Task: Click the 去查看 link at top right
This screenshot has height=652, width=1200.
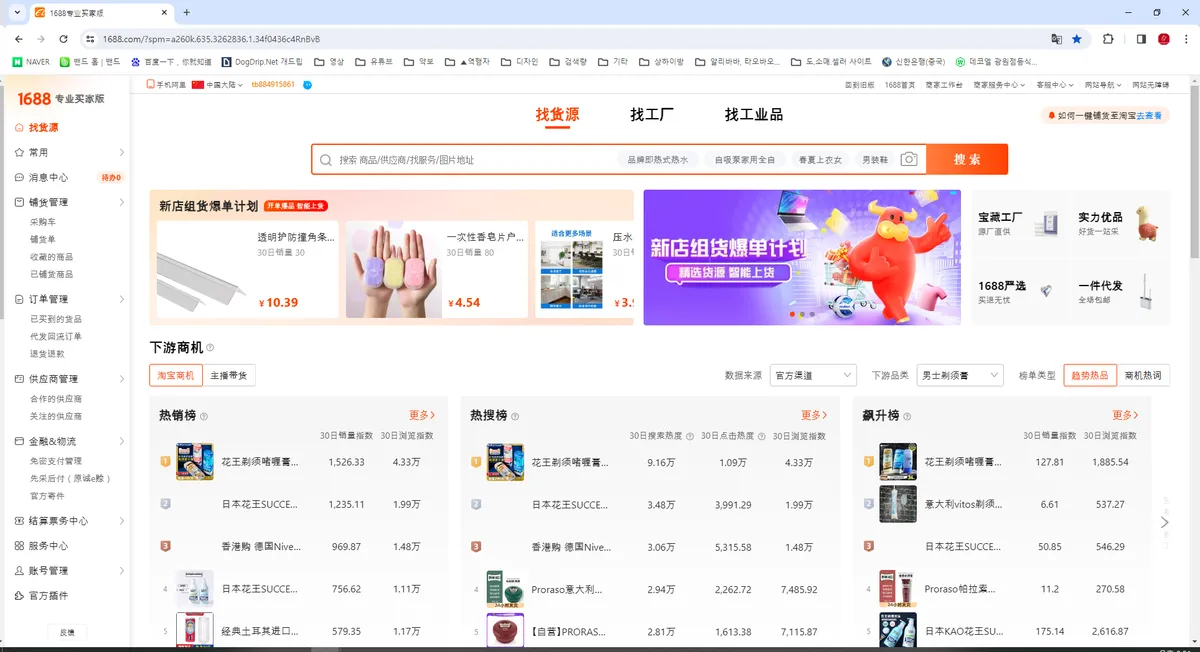Action: click(x=1149, y=116)
